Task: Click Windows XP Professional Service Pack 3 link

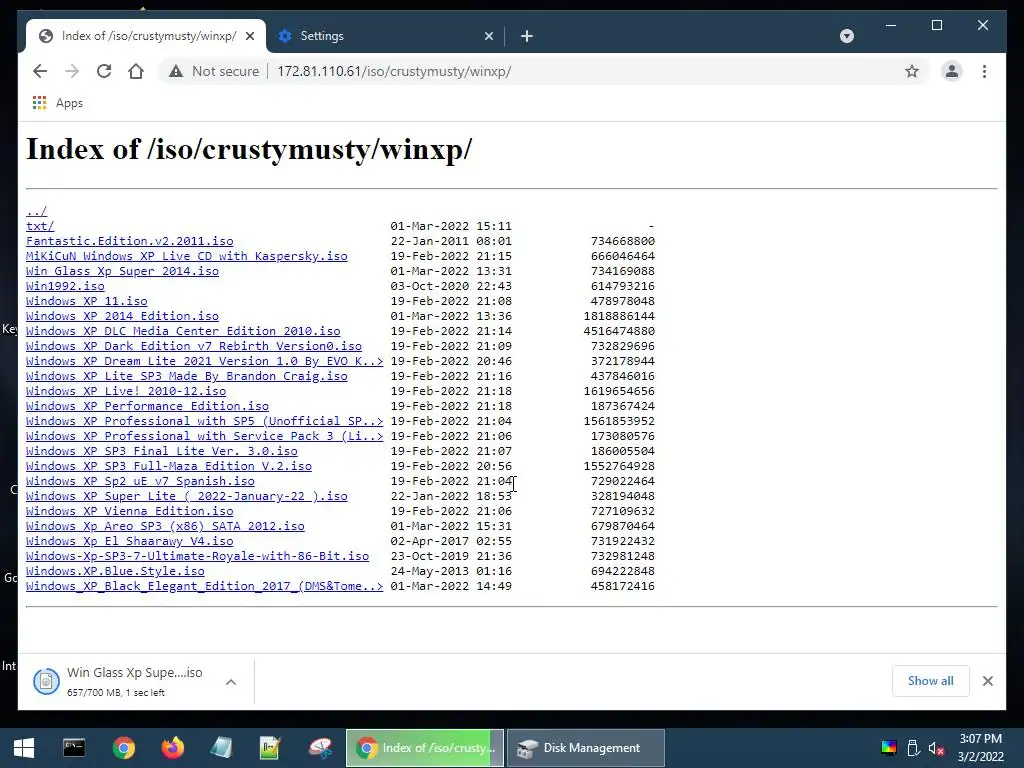Action: point(204,436)
